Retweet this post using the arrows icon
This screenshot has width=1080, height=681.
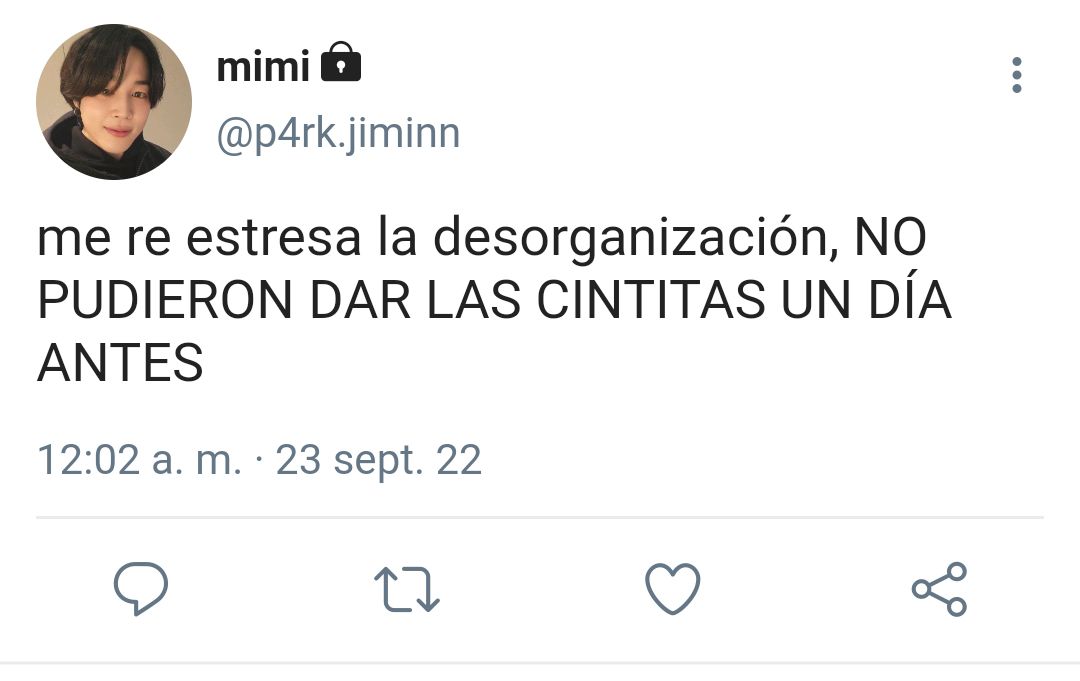[406, 589]
